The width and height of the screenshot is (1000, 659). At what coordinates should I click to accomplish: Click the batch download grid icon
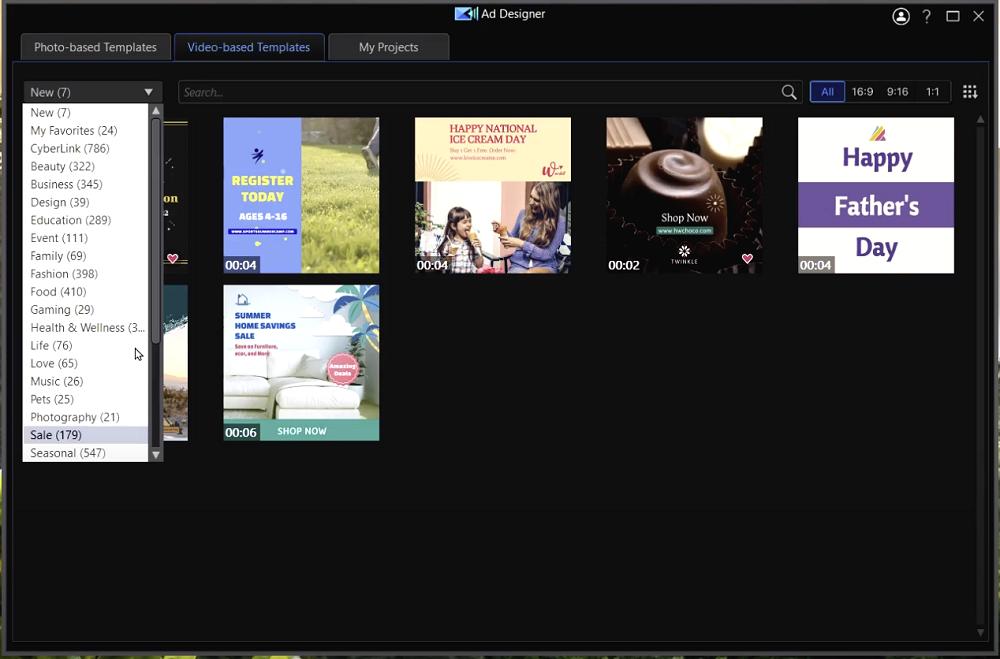click(x=969, y=91)
